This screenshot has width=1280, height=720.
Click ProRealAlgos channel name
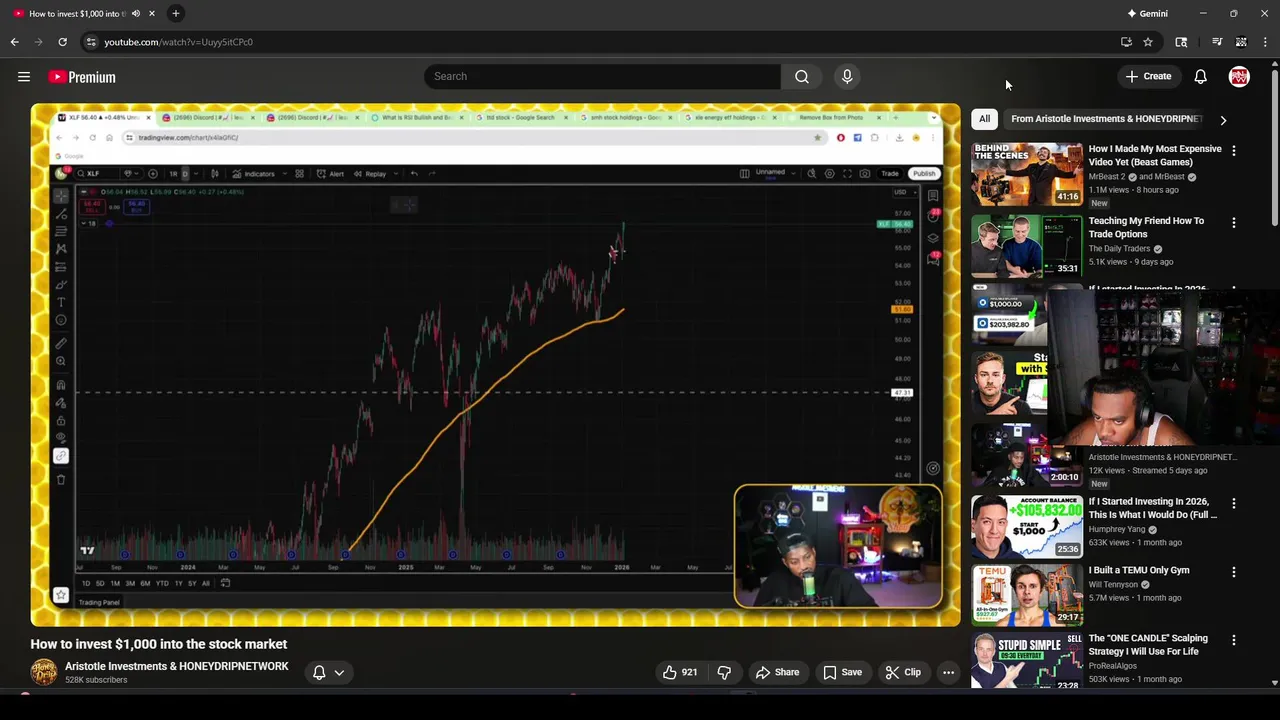pyautogui.click(x=1114, y=665)
